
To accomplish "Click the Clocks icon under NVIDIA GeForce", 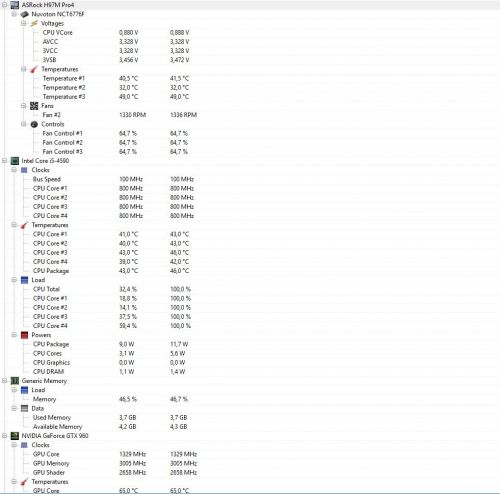I will tap(24, 445).
